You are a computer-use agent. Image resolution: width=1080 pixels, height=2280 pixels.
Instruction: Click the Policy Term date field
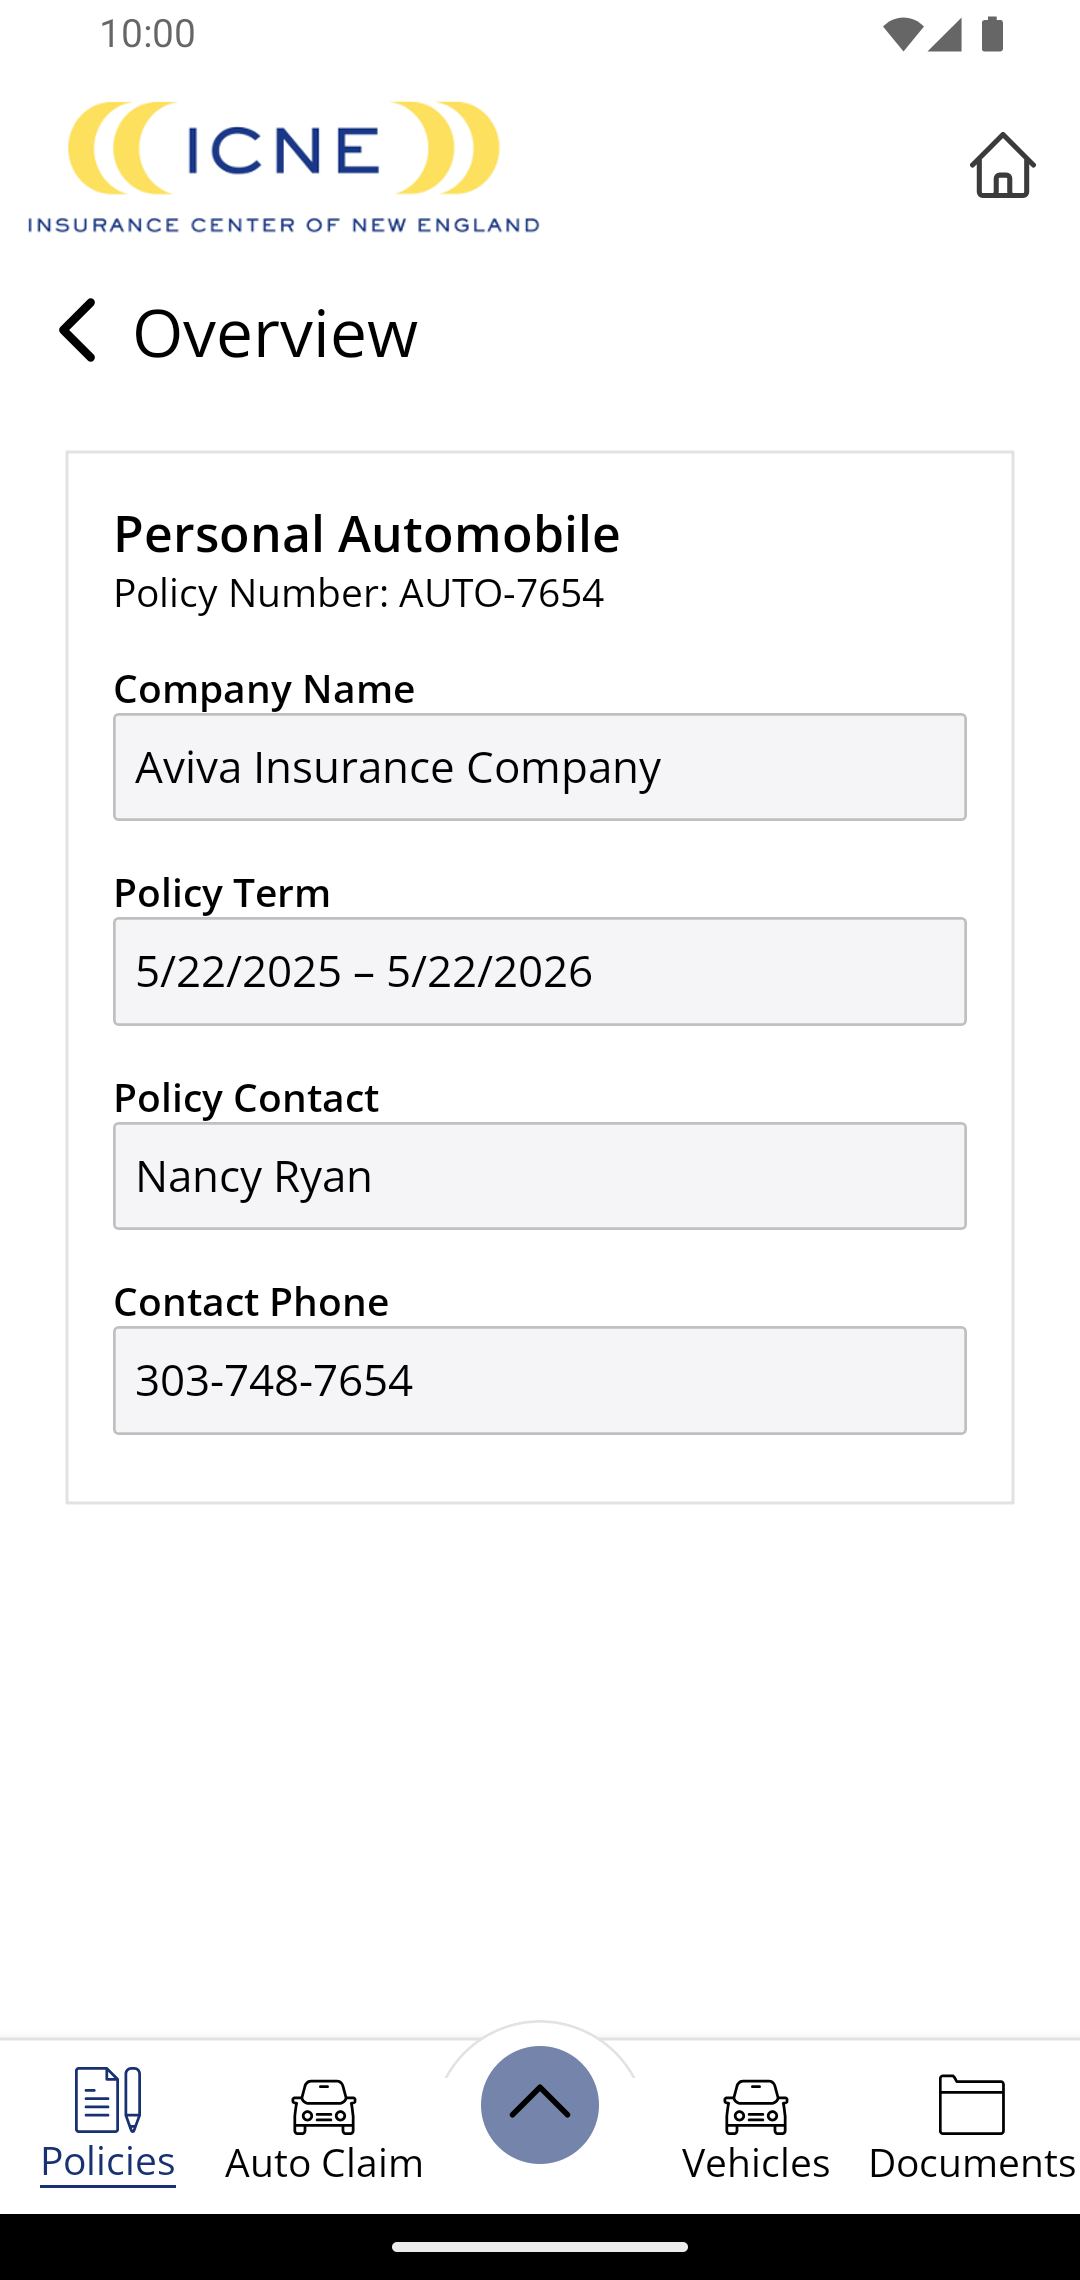540,971
